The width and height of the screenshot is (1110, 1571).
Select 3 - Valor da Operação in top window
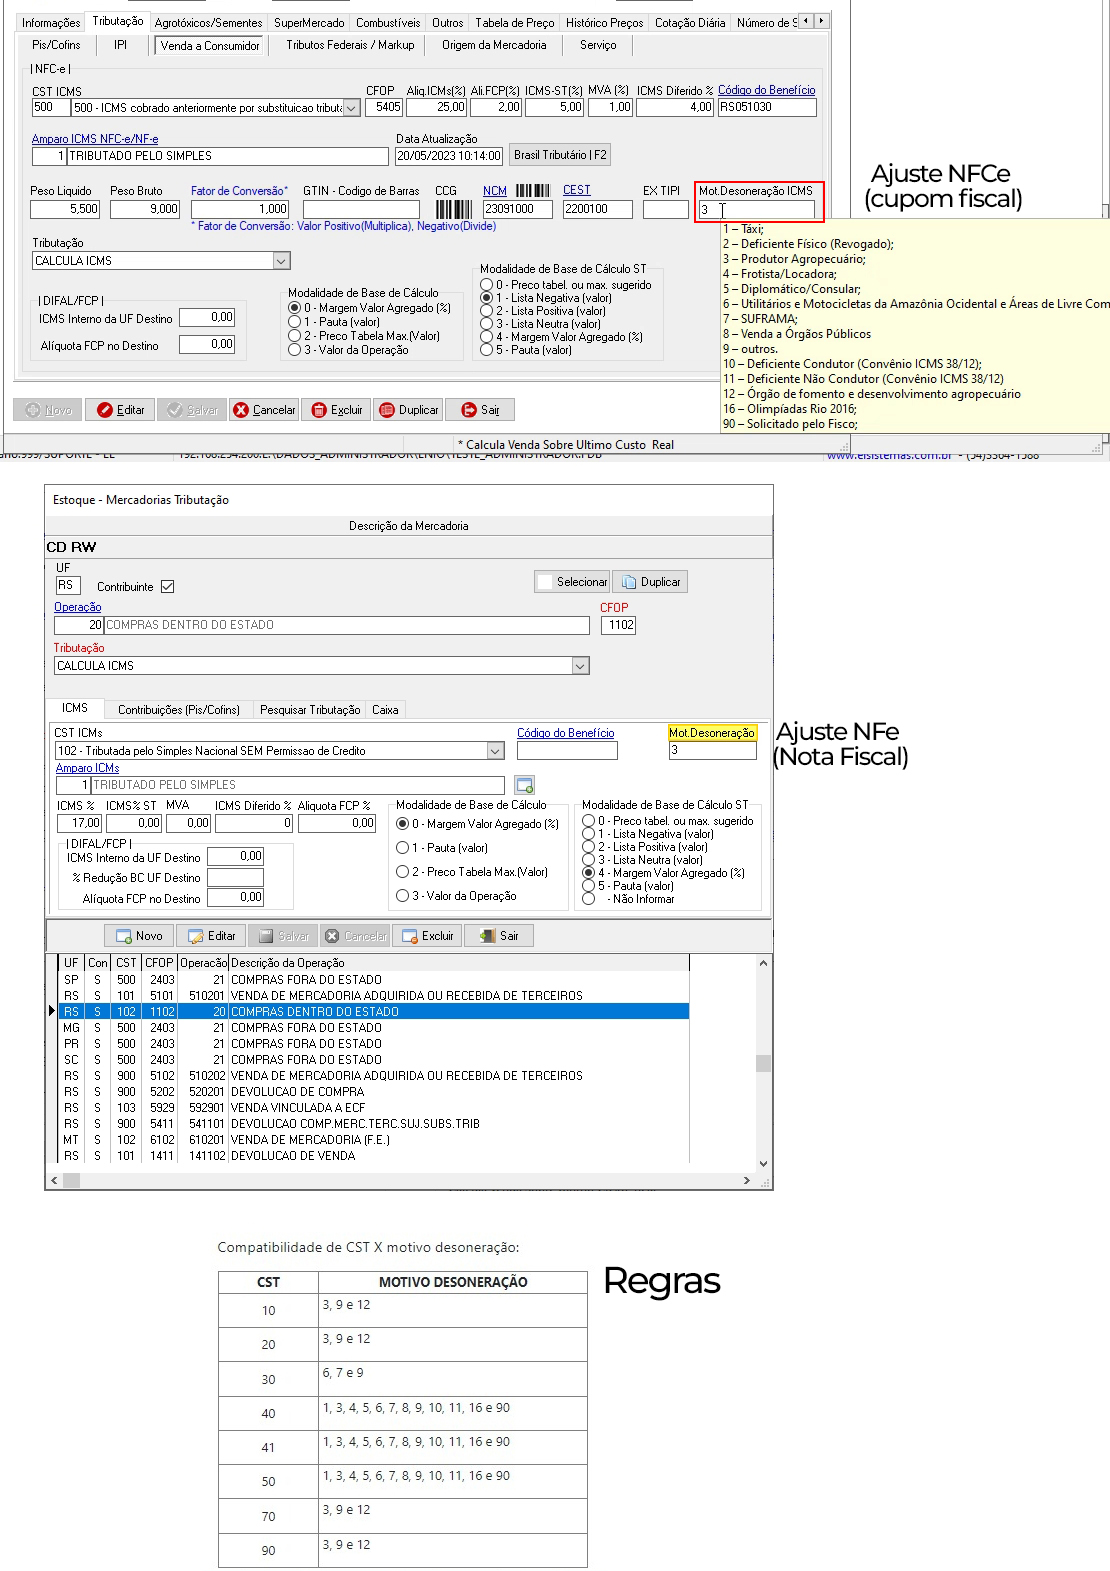294,350
